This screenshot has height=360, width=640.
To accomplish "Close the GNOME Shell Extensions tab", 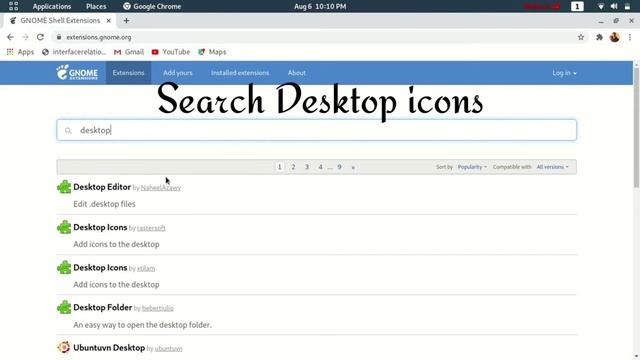I will point(109,20).
